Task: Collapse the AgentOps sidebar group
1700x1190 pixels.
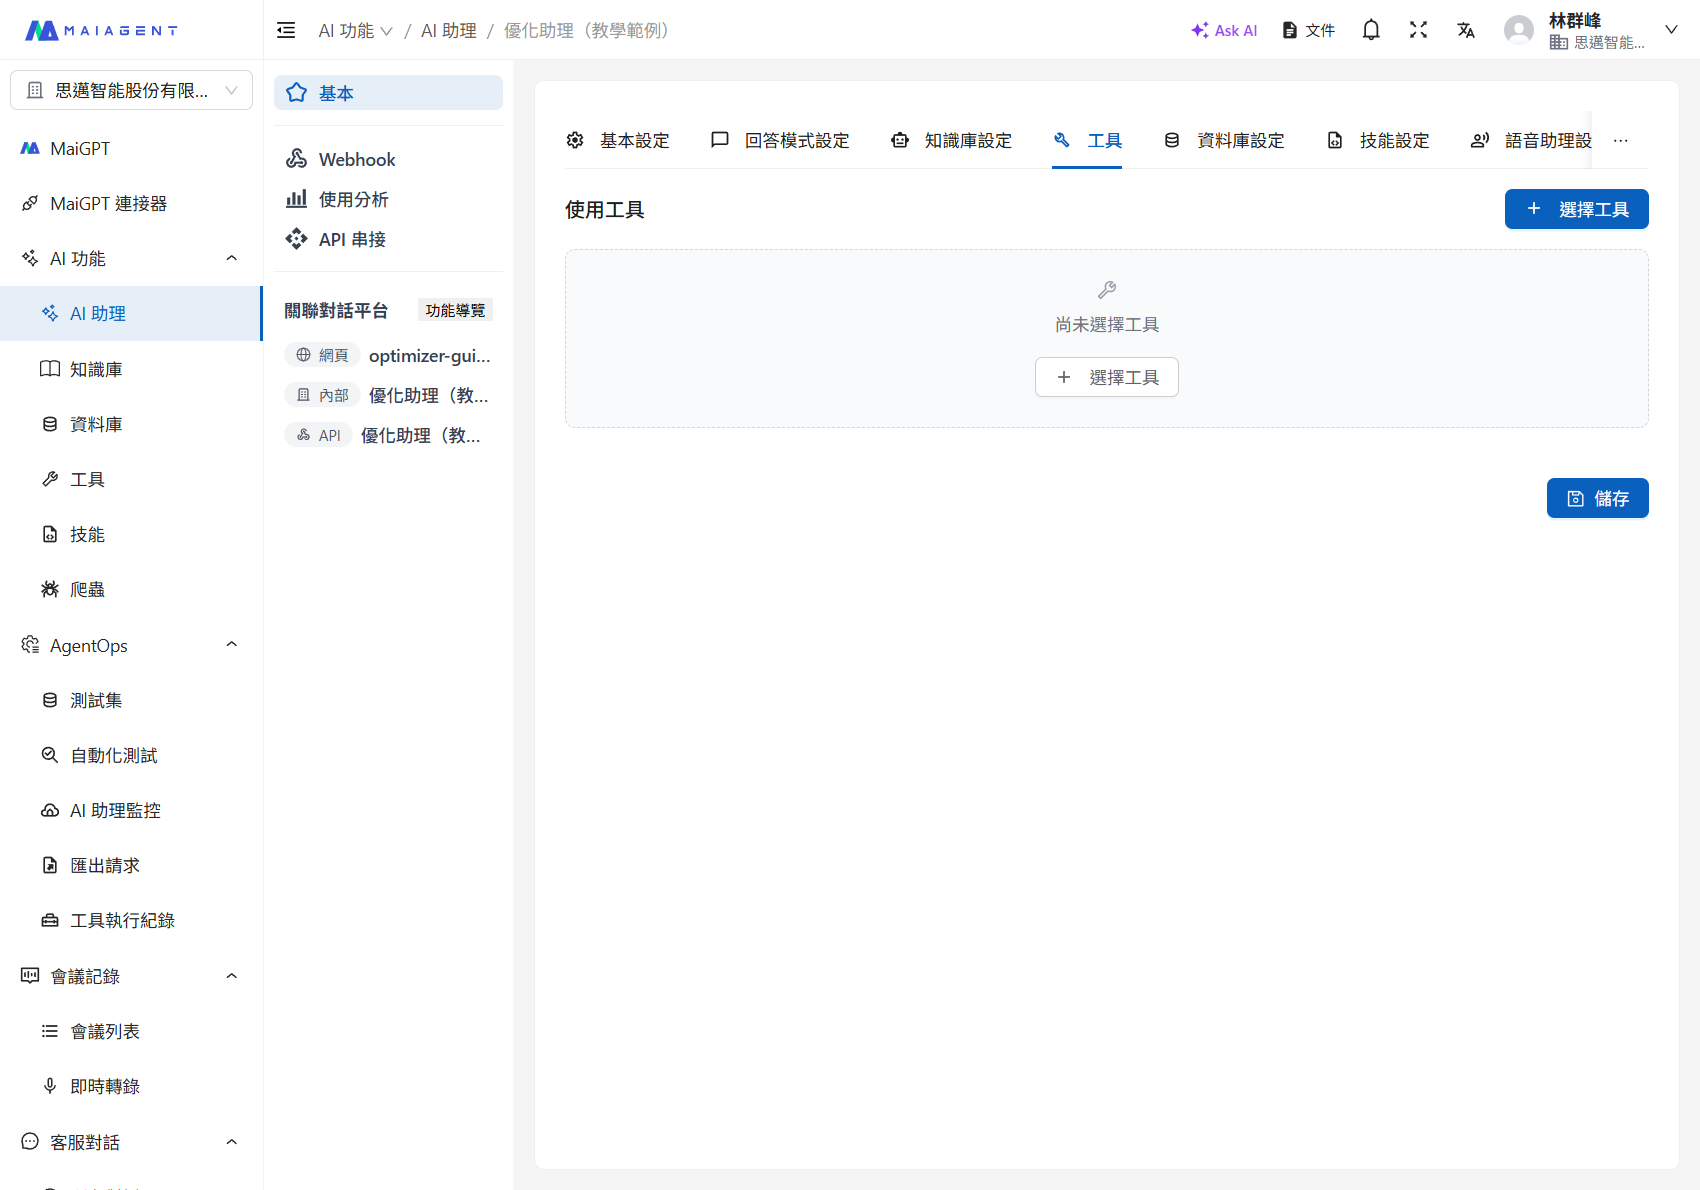Action: (x=231, y=645)
